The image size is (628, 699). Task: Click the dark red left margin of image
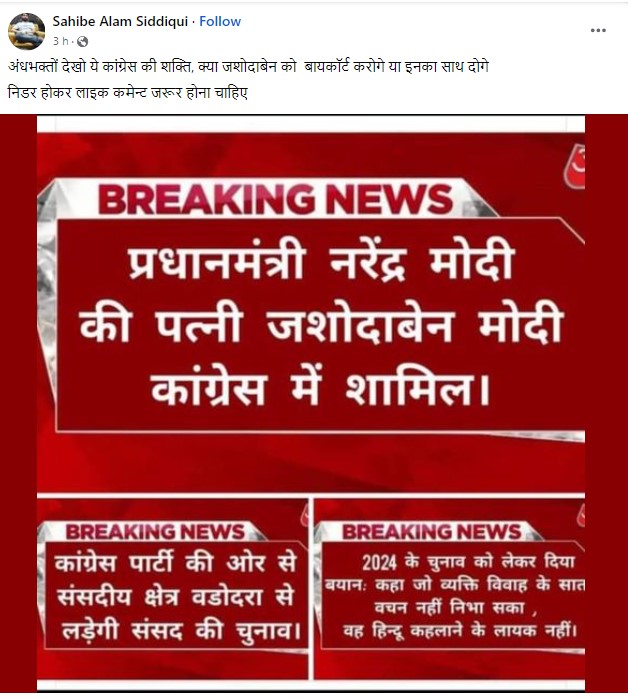18,401
